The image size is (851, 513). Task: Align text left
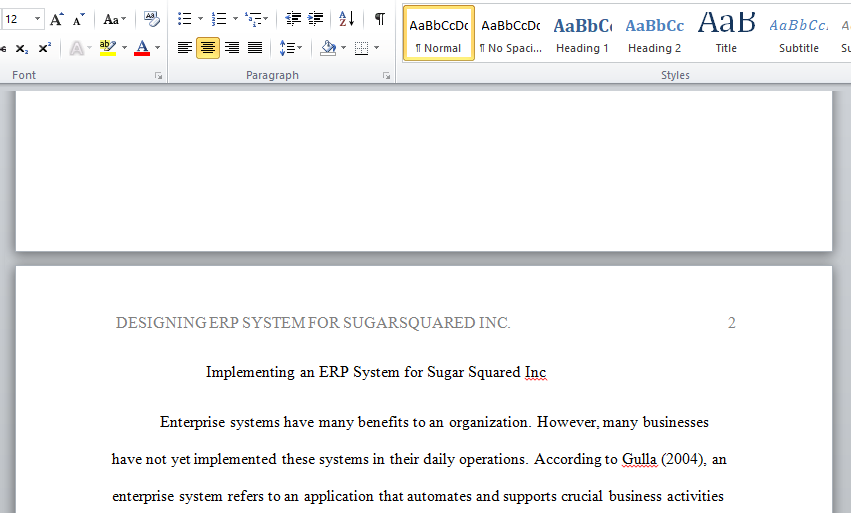point(185,48)
